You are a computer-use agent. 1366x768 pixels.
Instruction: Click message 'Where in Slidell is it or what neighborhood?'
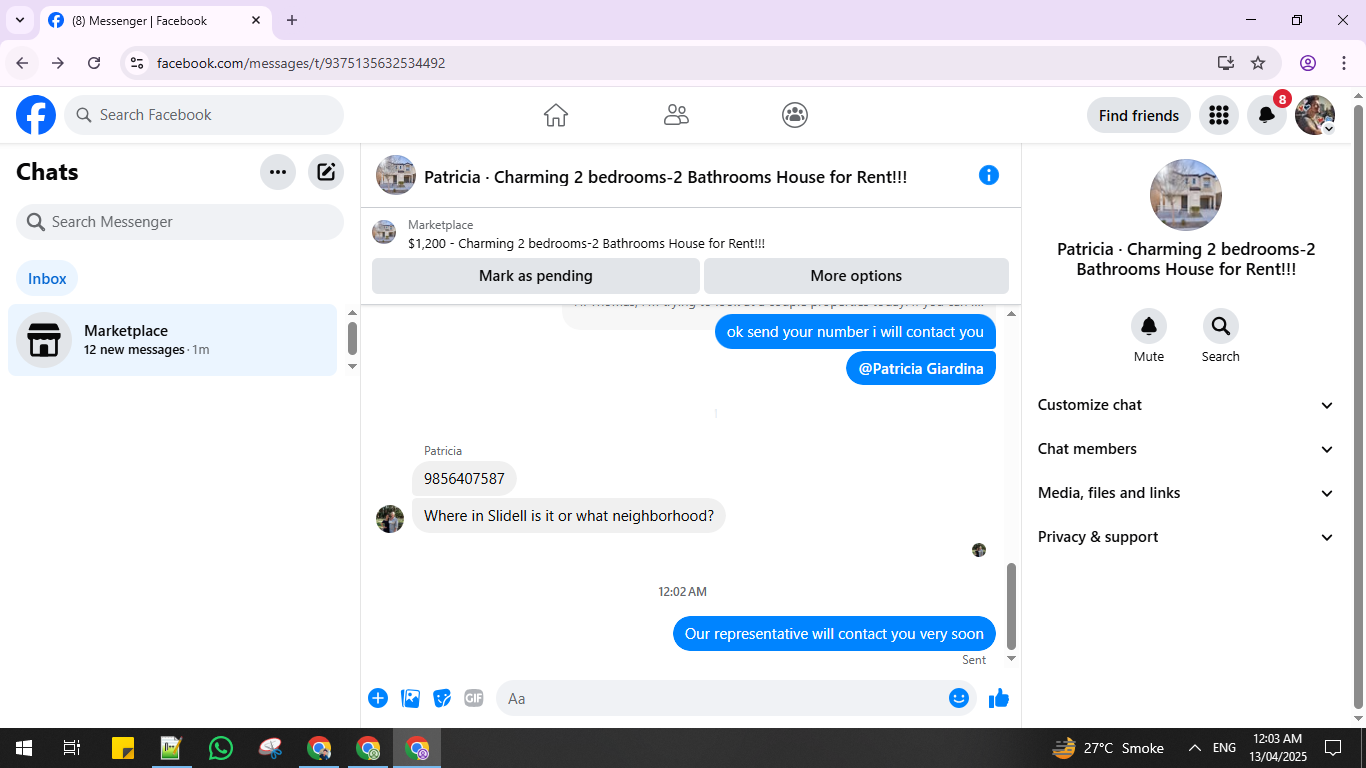(569, 516)
